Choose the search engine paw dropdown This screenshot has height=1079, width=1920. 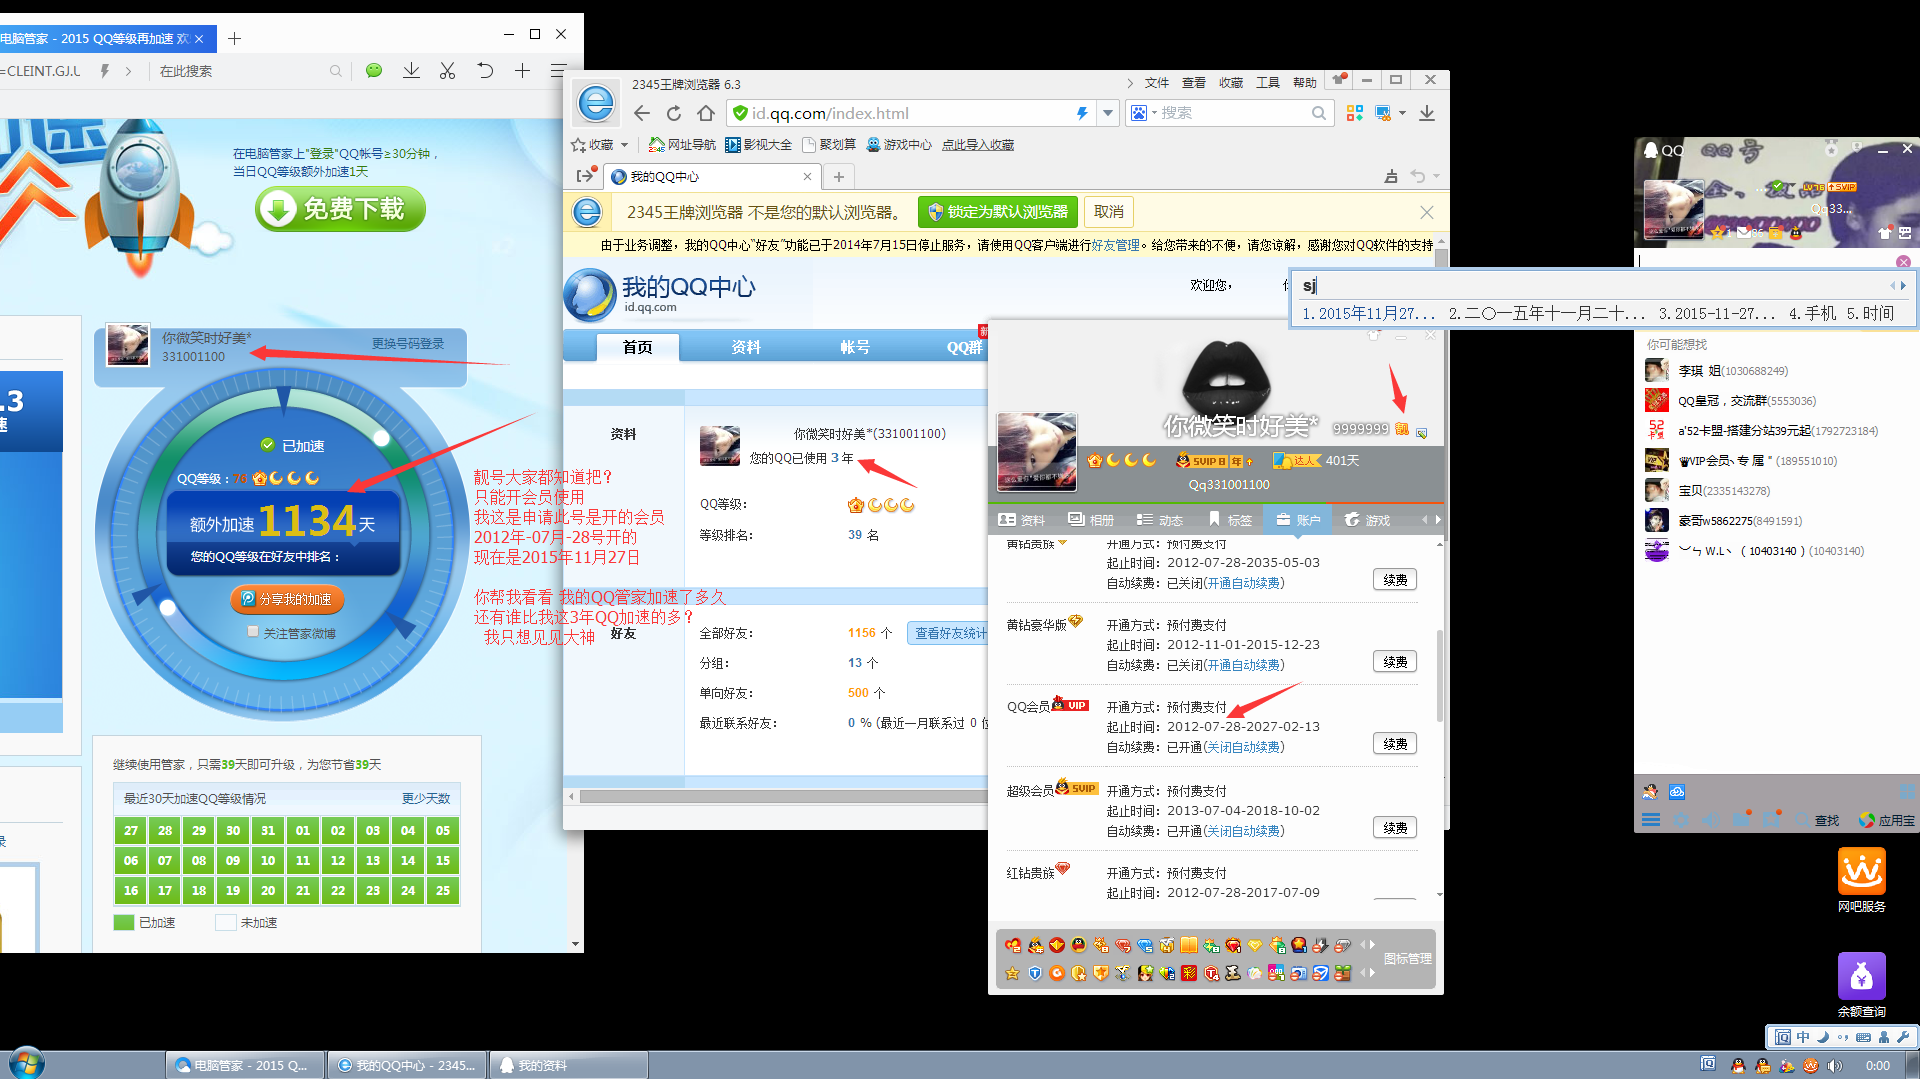1143,113
